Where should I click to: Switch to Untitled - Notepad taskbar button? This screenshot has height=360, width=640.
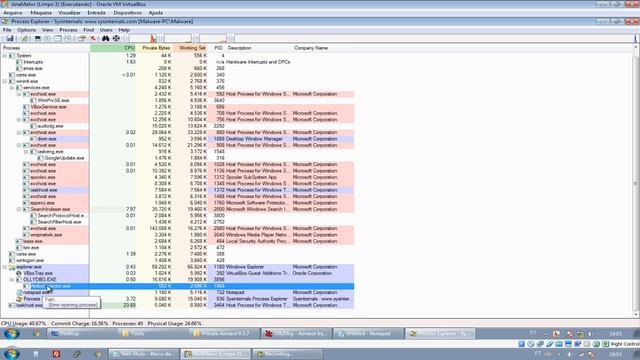[368, 333]
